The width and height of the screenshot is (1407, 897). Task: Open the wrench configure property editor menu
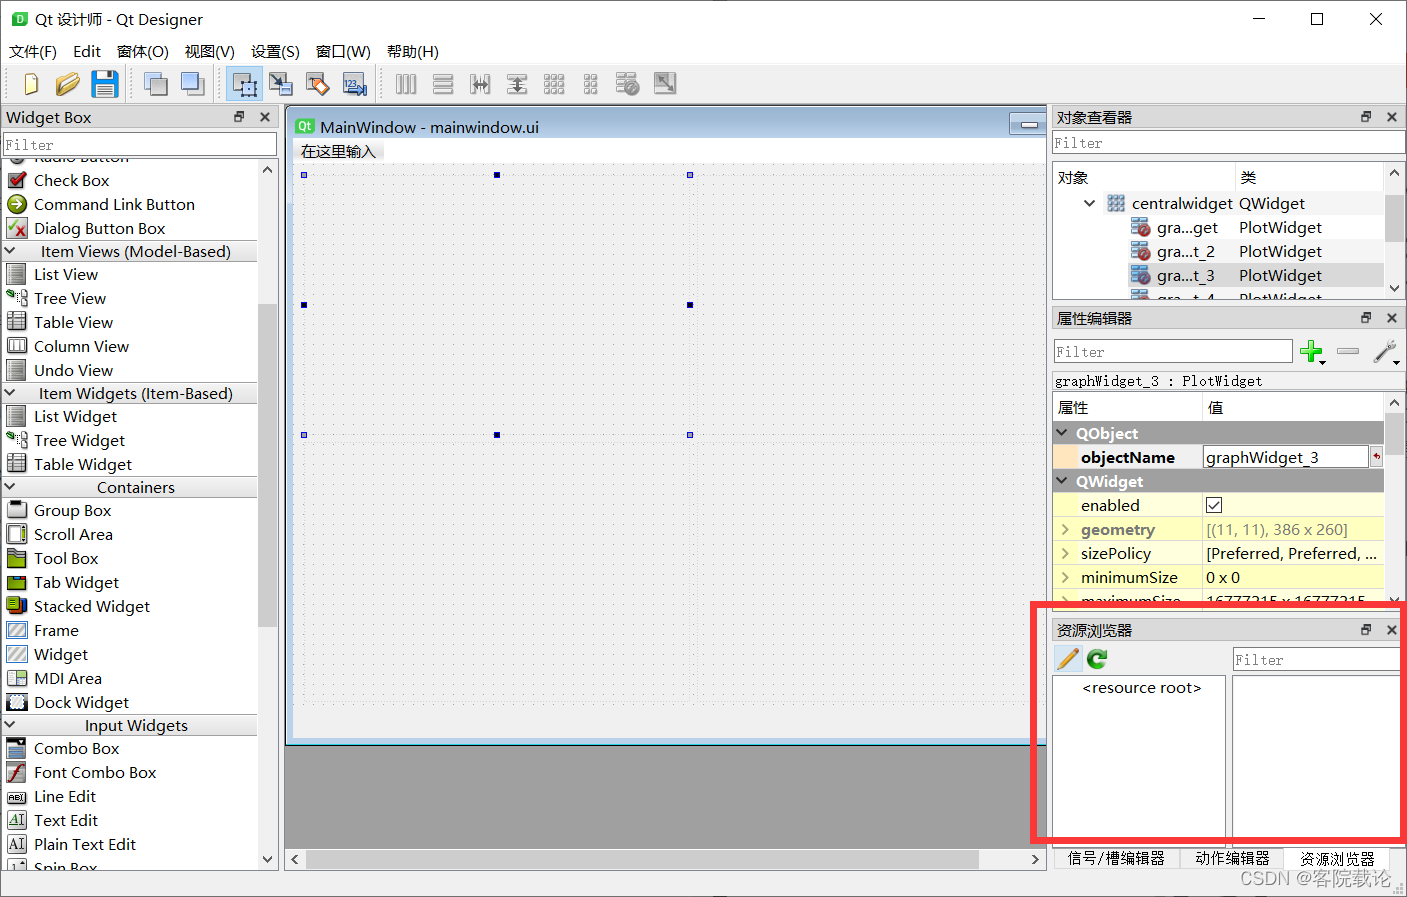pyautogui.click(x=1385, y=352)
